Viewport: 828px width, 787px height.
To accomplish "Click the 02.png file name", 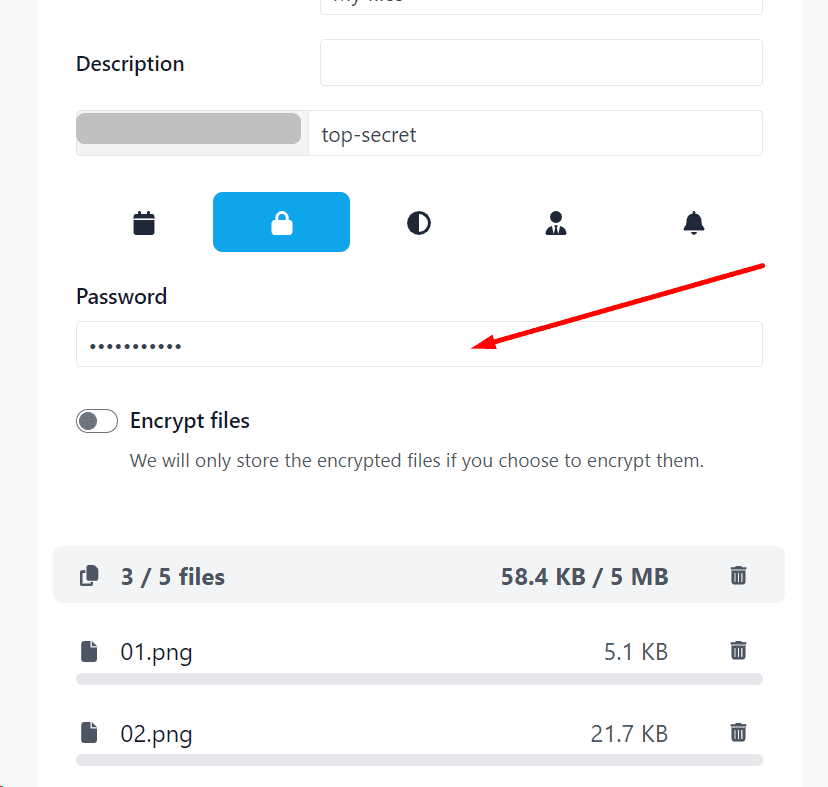I will click(x=157, y=734).
